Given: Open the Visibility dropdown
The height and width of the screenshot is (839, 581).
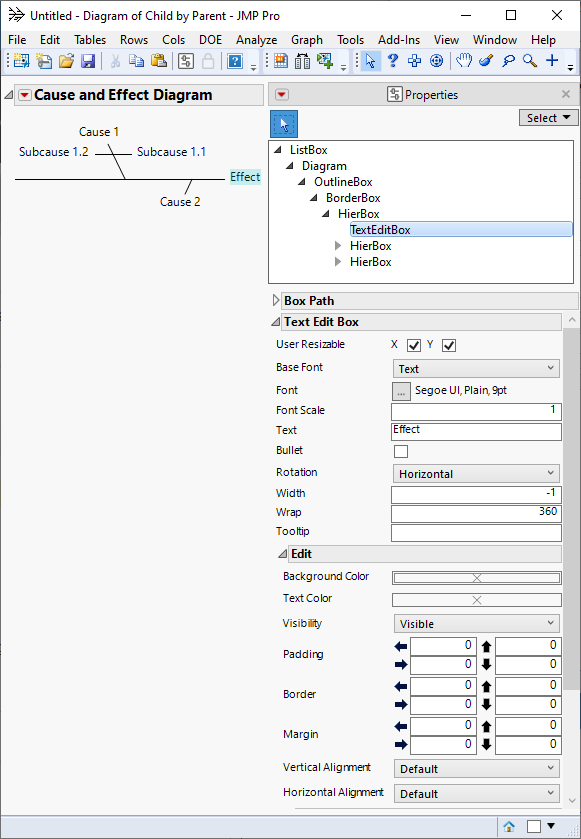Looking at the screenshot, I should [476, 624].
